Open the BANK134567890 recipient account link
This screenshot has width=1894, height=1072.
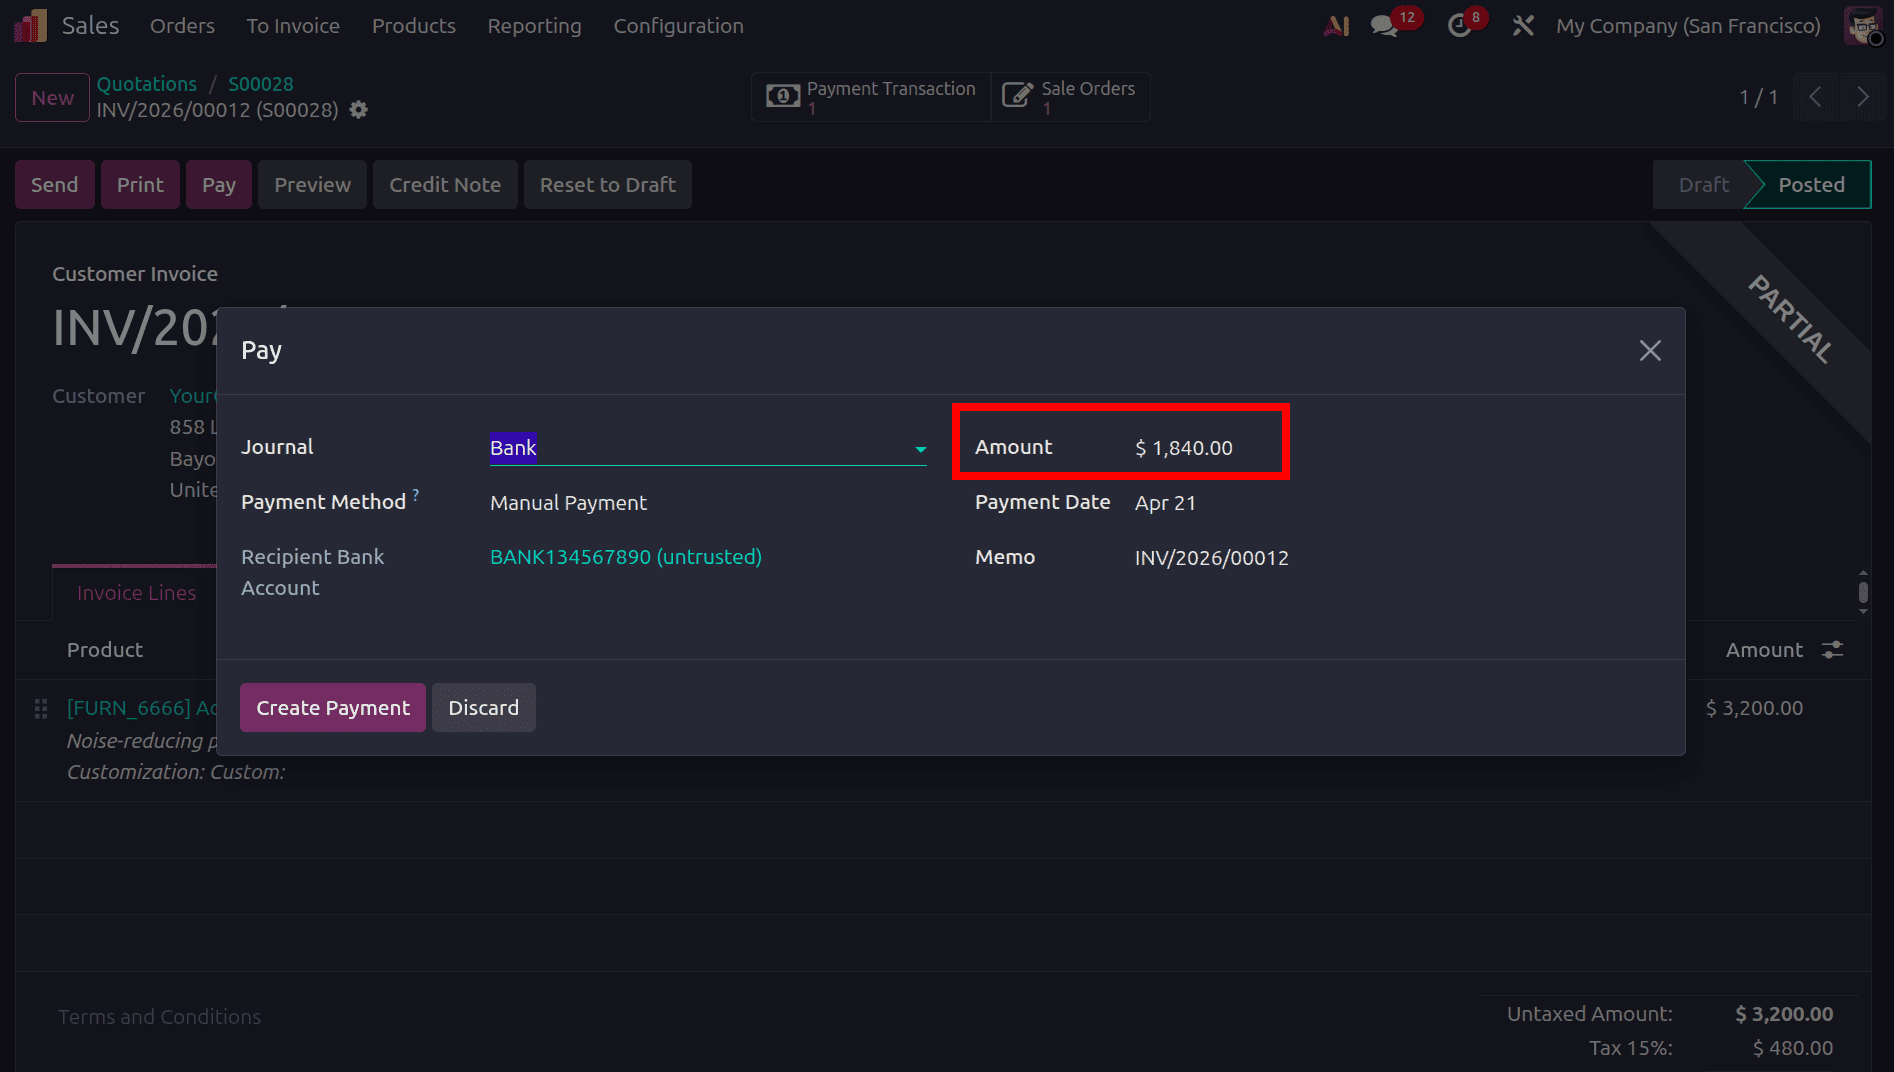pos(625,557)
